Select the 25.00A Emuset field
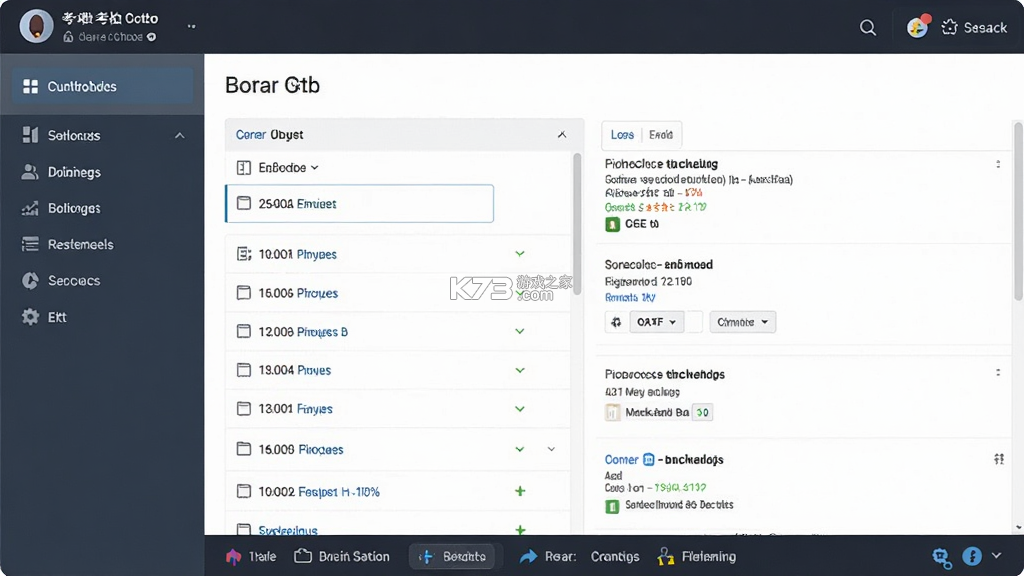This screenshot has width=1024, height=576. point(360,204)
